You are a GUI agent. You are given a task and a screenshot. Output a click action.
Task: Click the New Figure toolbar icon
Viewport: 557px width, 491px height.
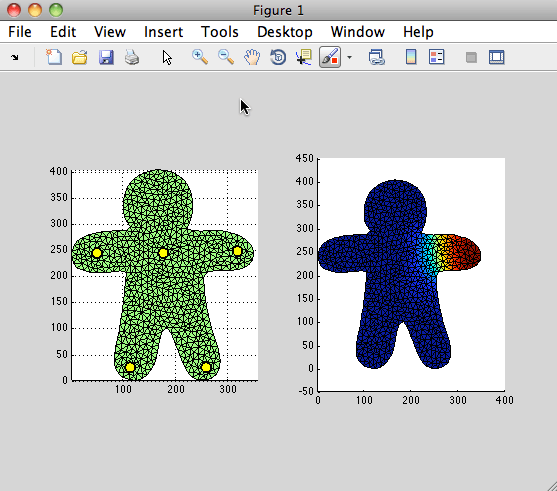[54, 57]
